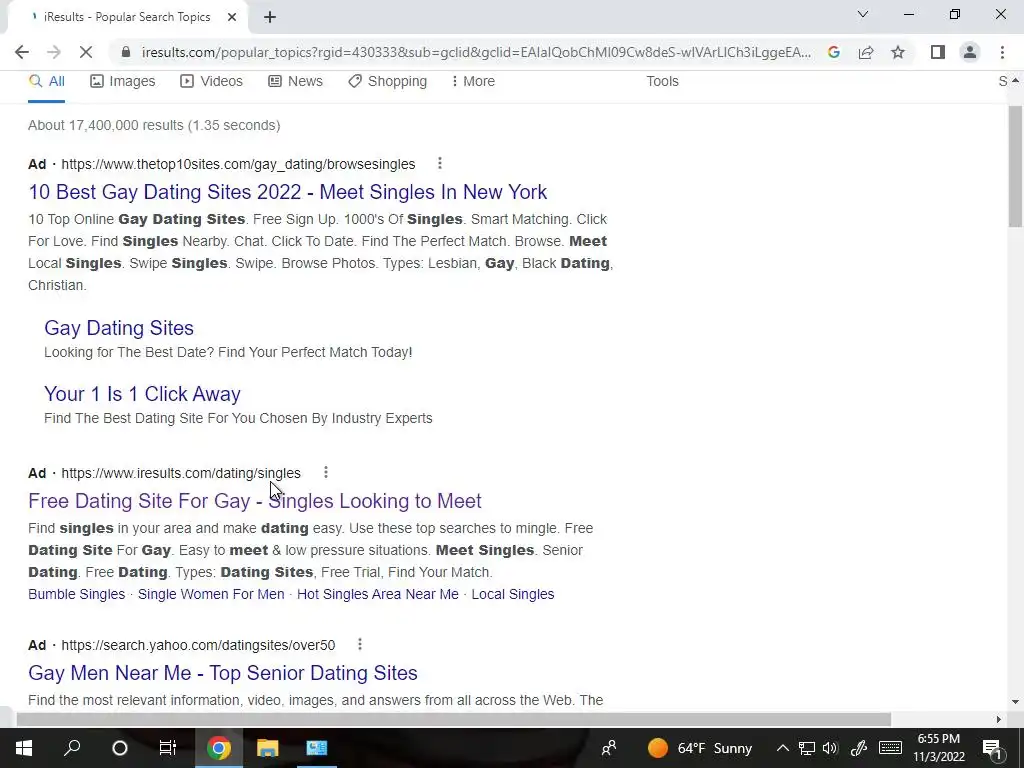The height and width of the screenshot is (768, 1024).
Task: Share this page icon
Action: 866,52
